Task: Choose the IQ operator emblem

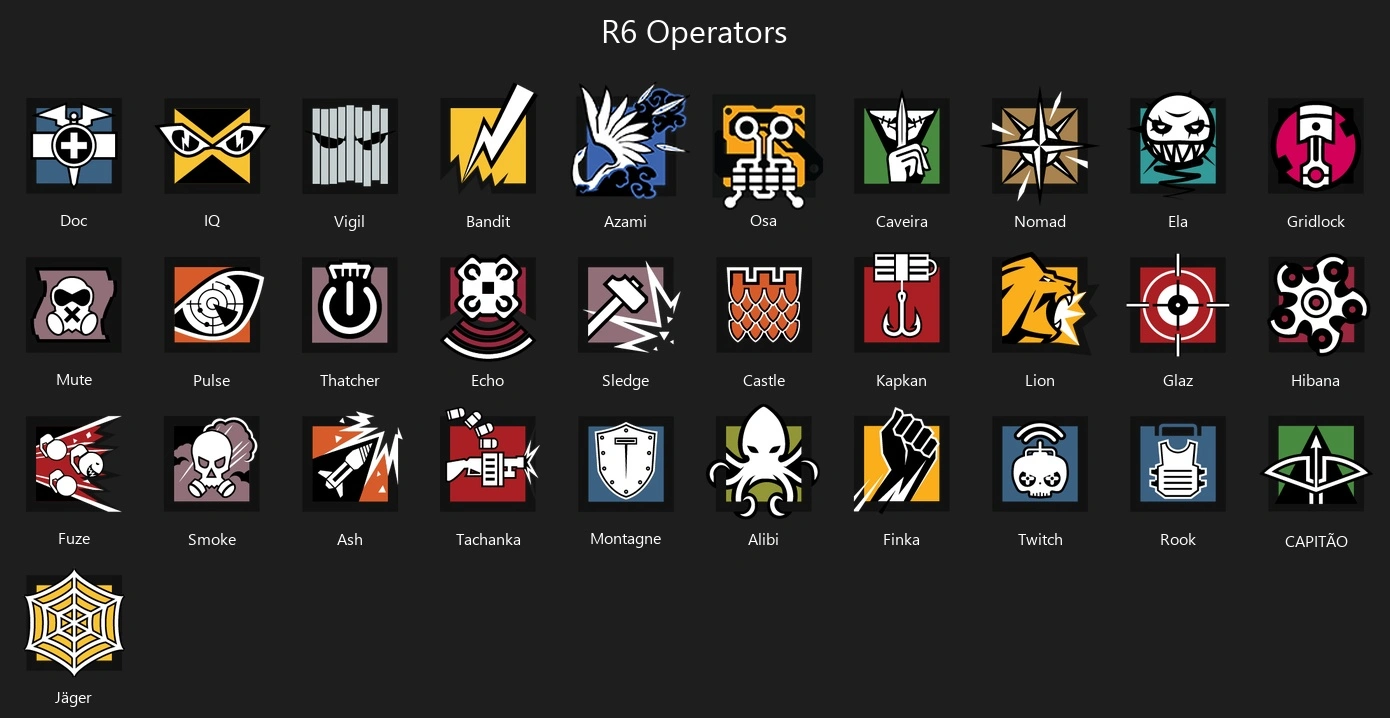Action: (x=212, y=146)
